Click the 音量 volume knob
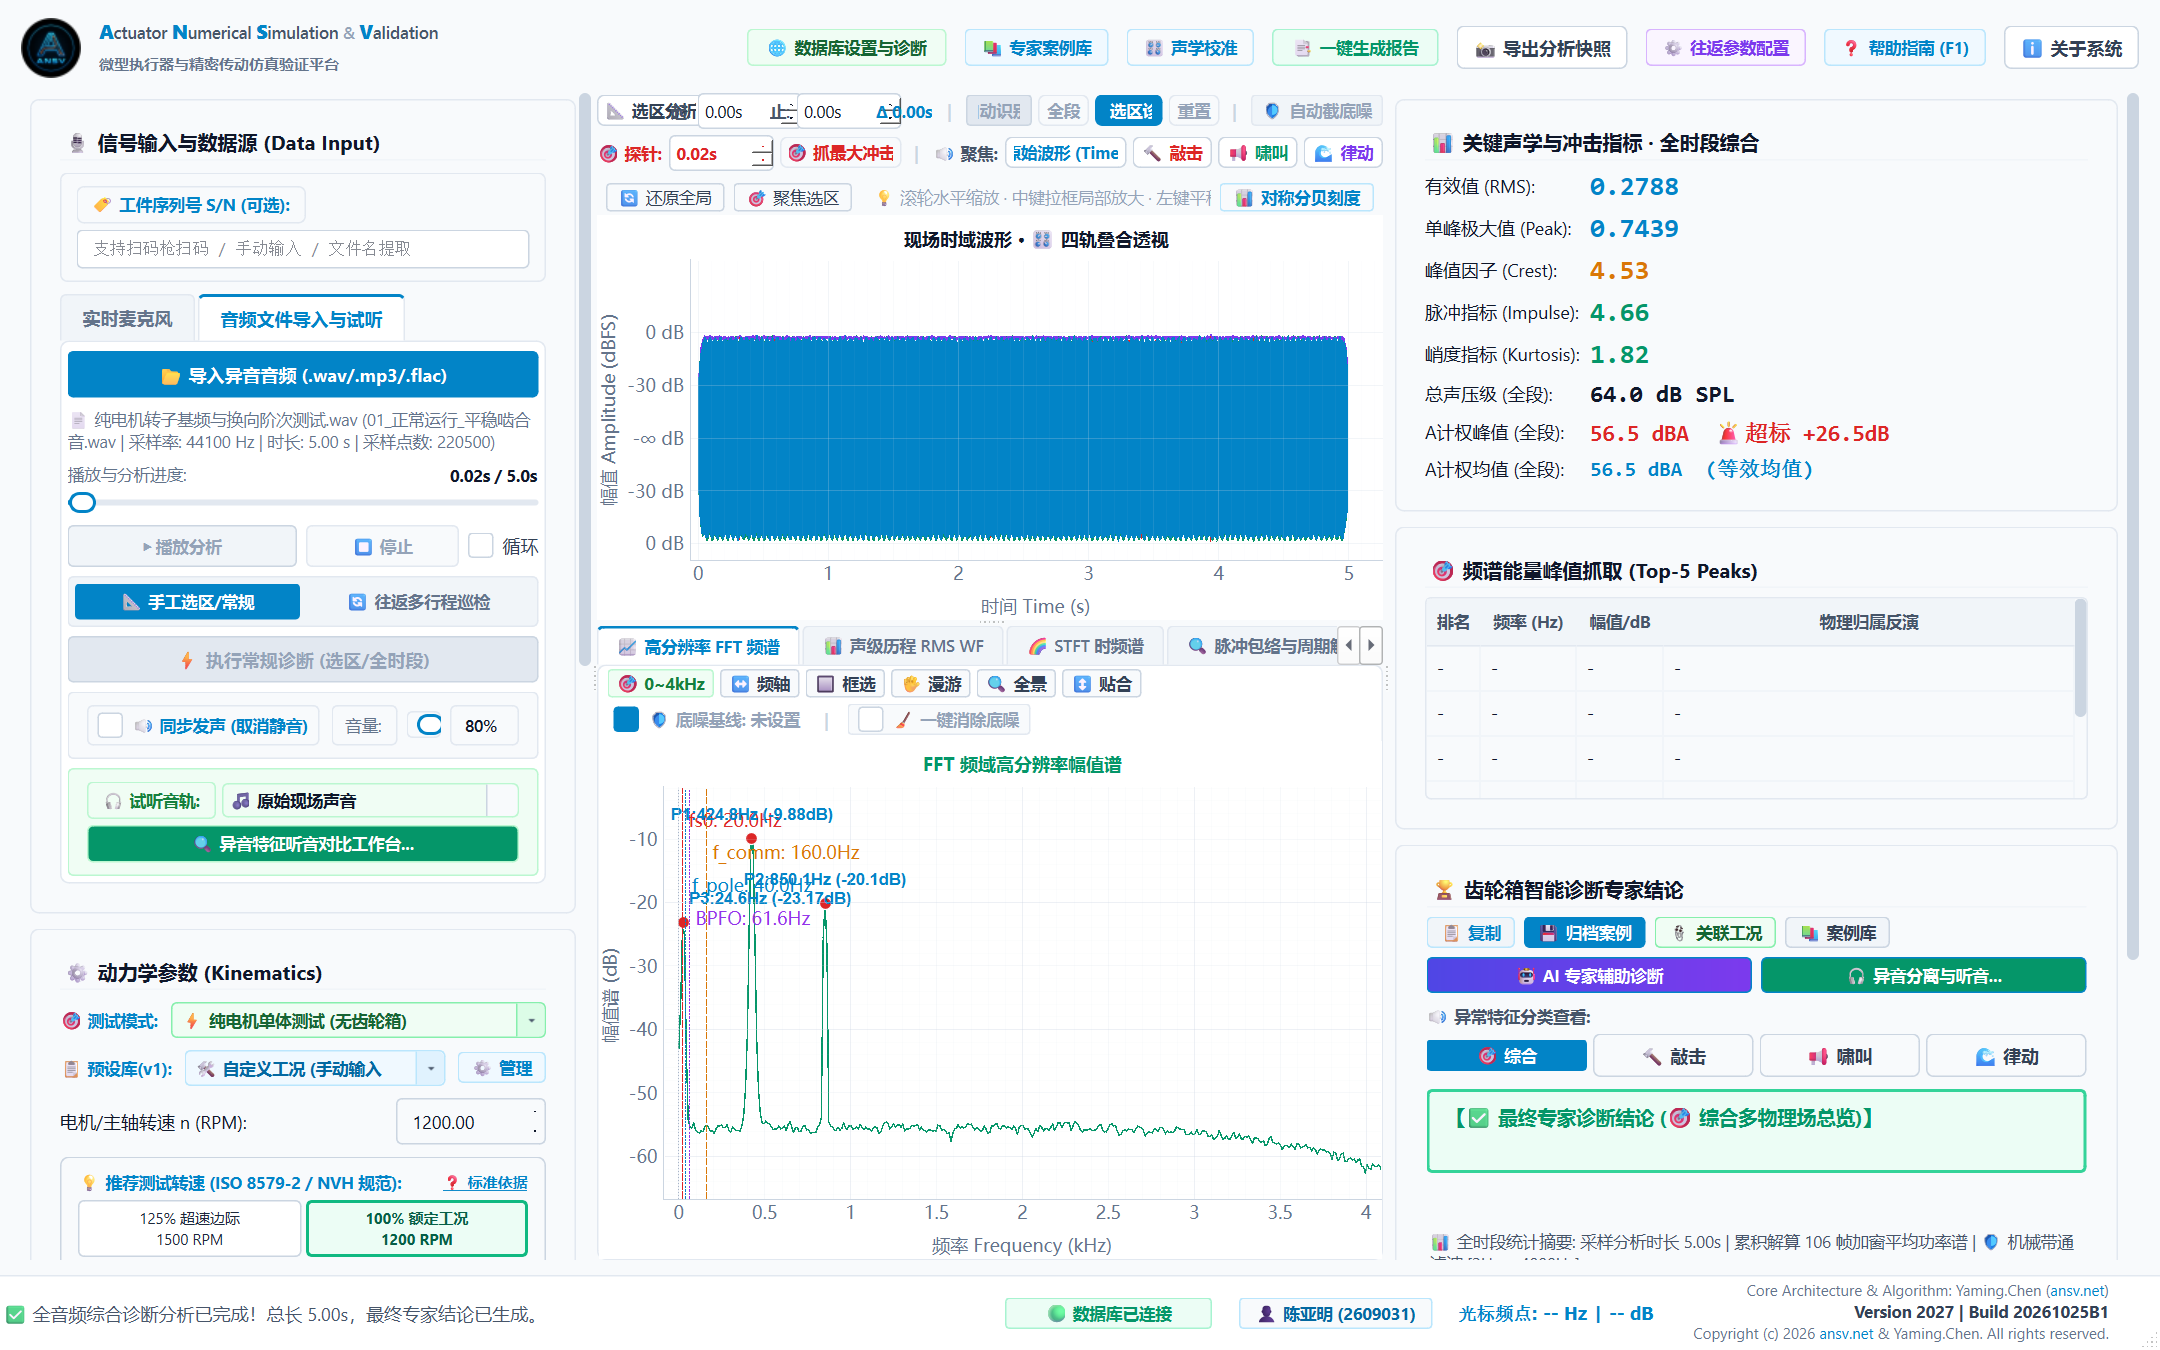Image resolution: width=2160 pixels, height=1350 pixels. [429, 725]
